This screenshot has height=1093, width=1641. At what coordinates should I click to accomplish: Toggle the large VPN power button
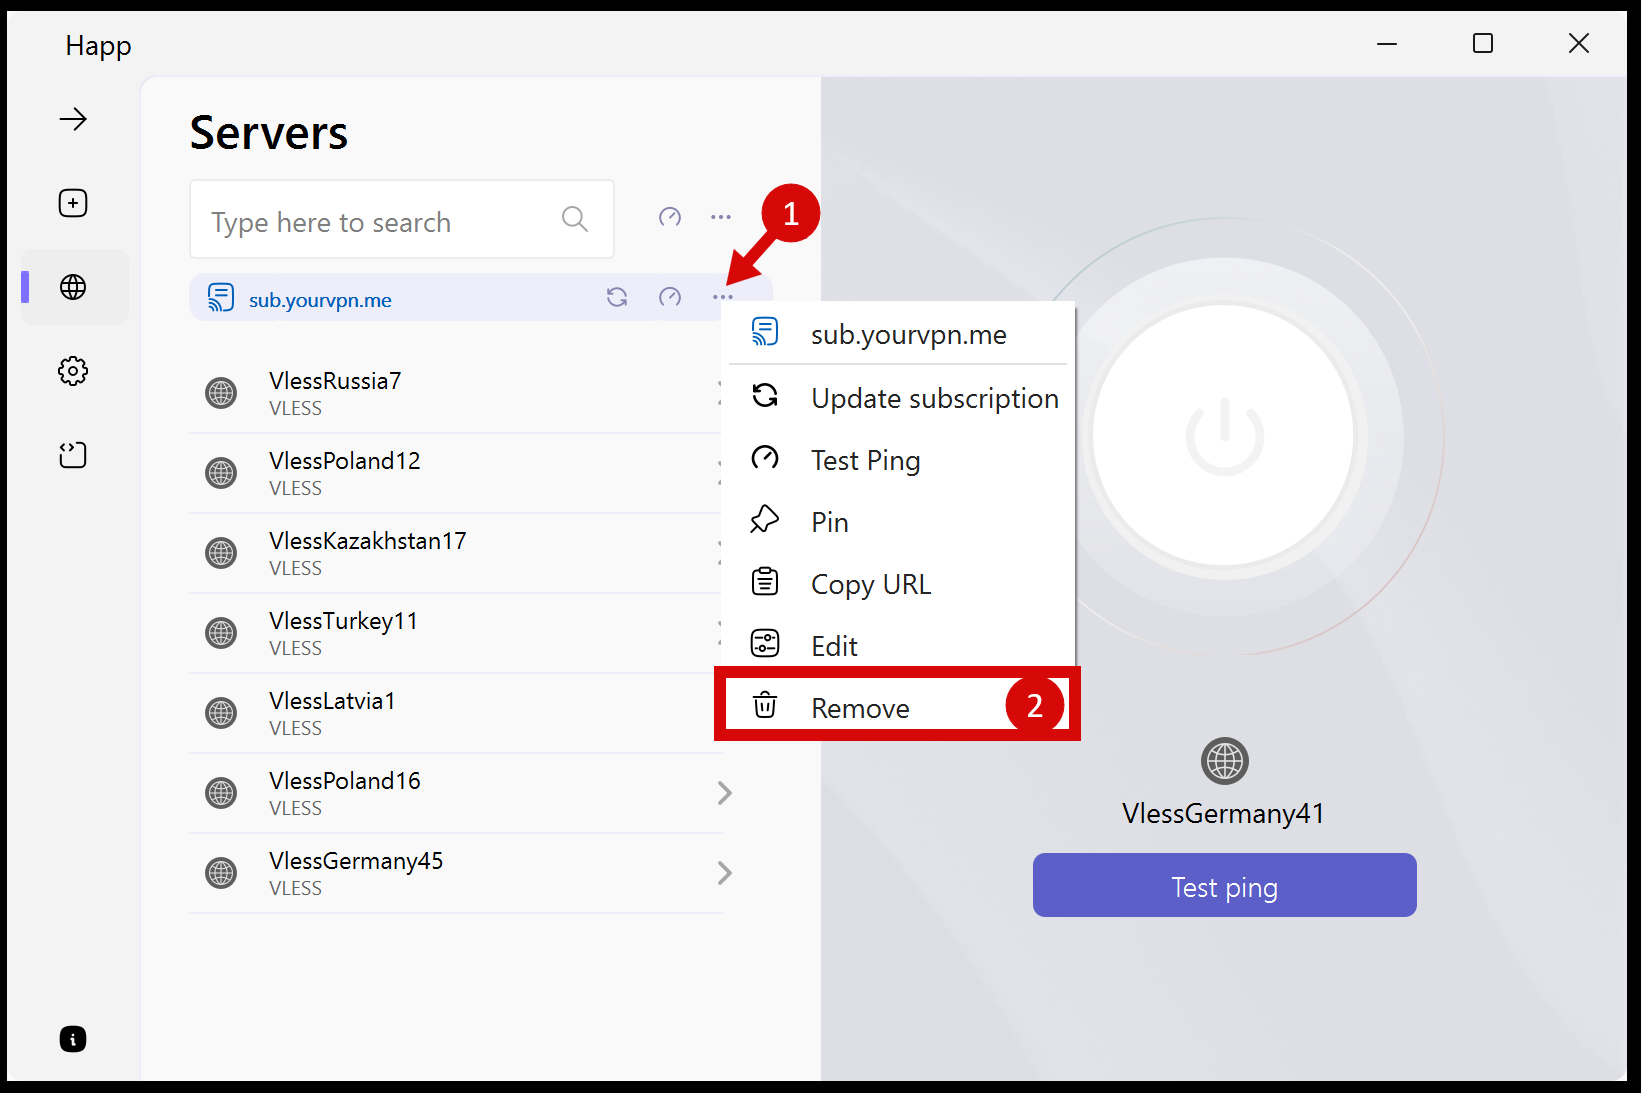click(1224, 437)
